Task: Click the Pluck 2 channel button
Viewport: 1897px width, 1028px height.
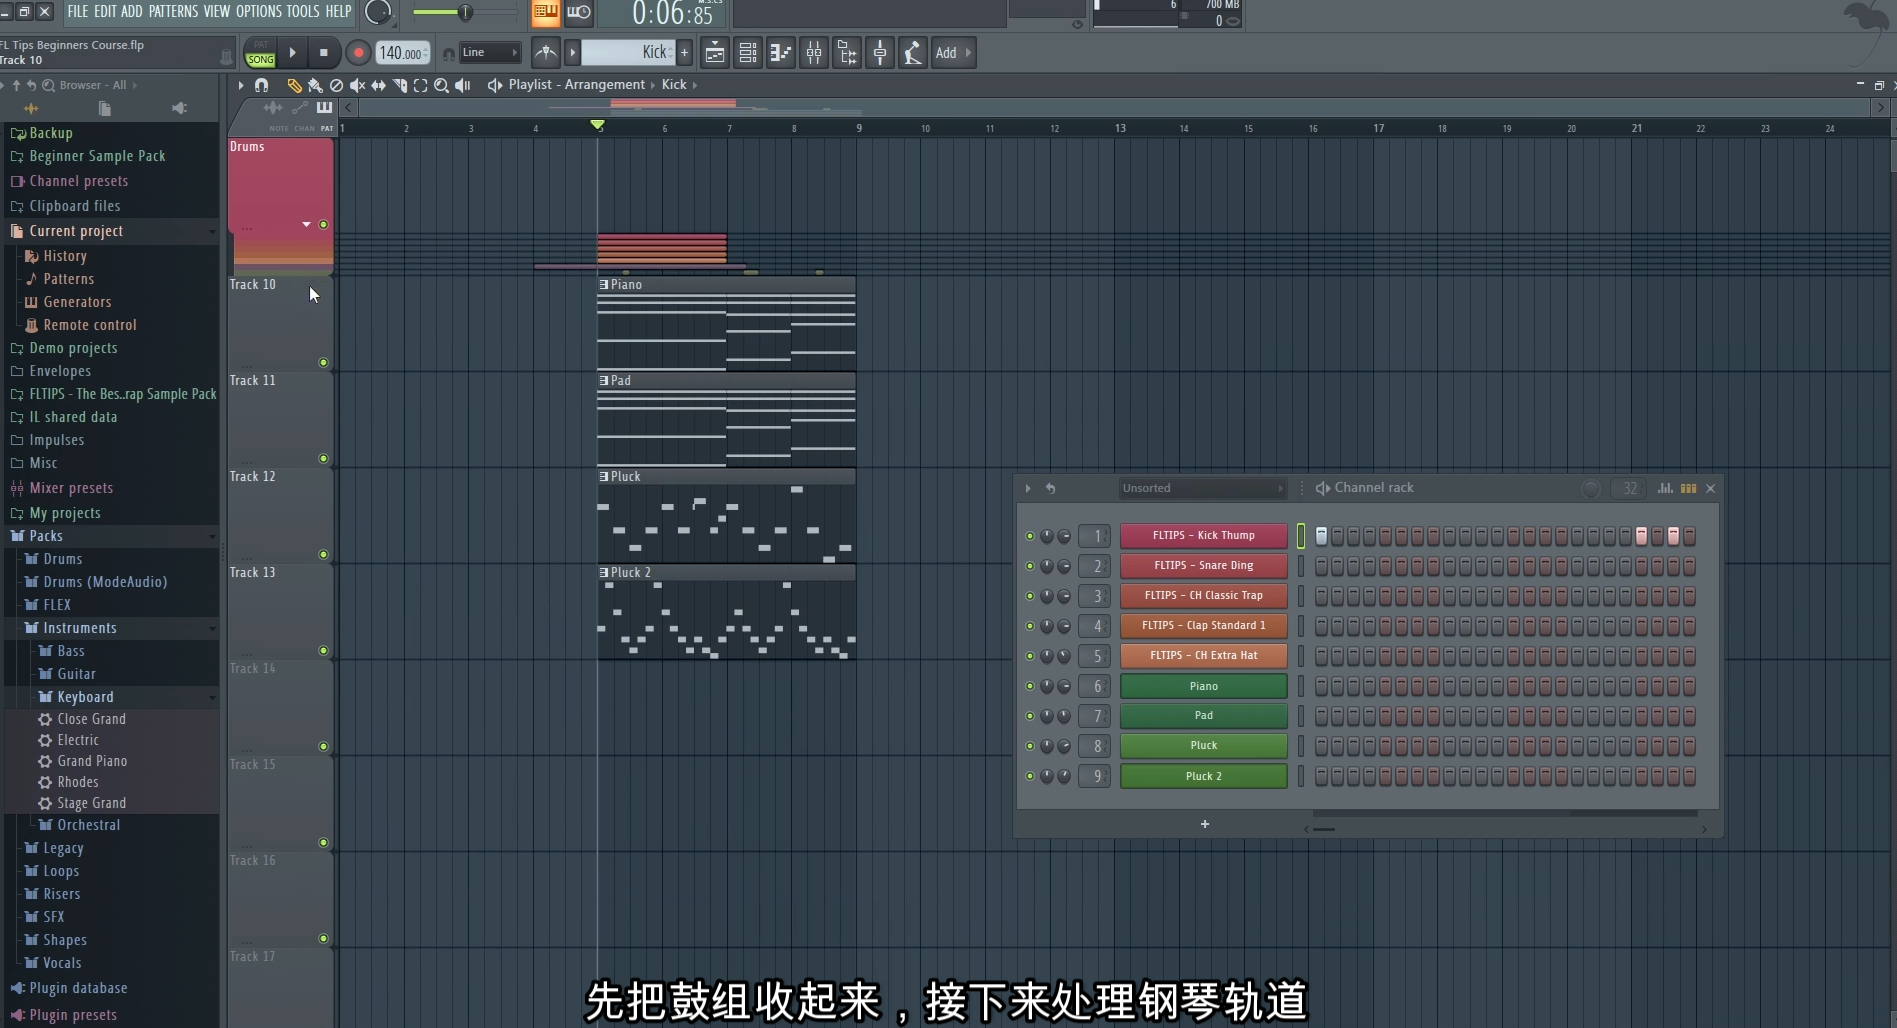Action: coord(1203,776)
